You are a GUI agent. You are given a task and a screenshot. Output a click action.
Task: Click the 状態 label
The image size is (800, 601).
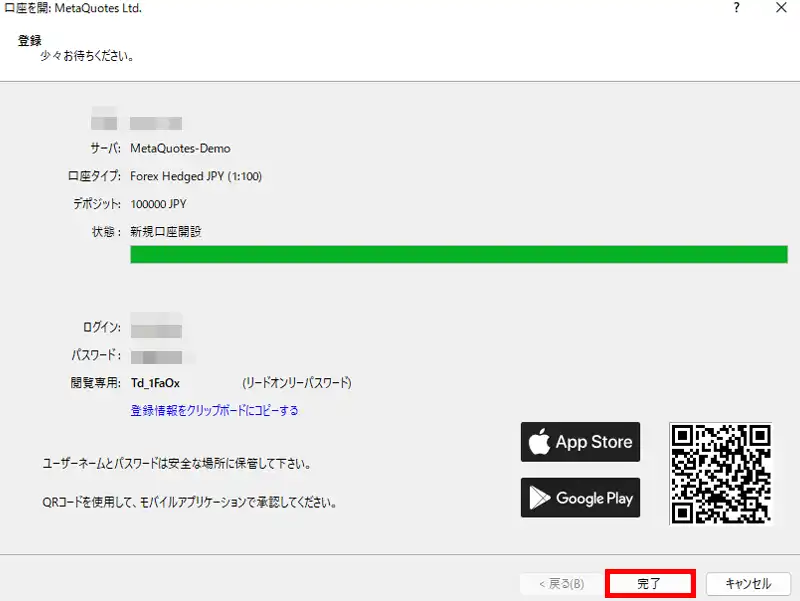(x=107, y=232)
